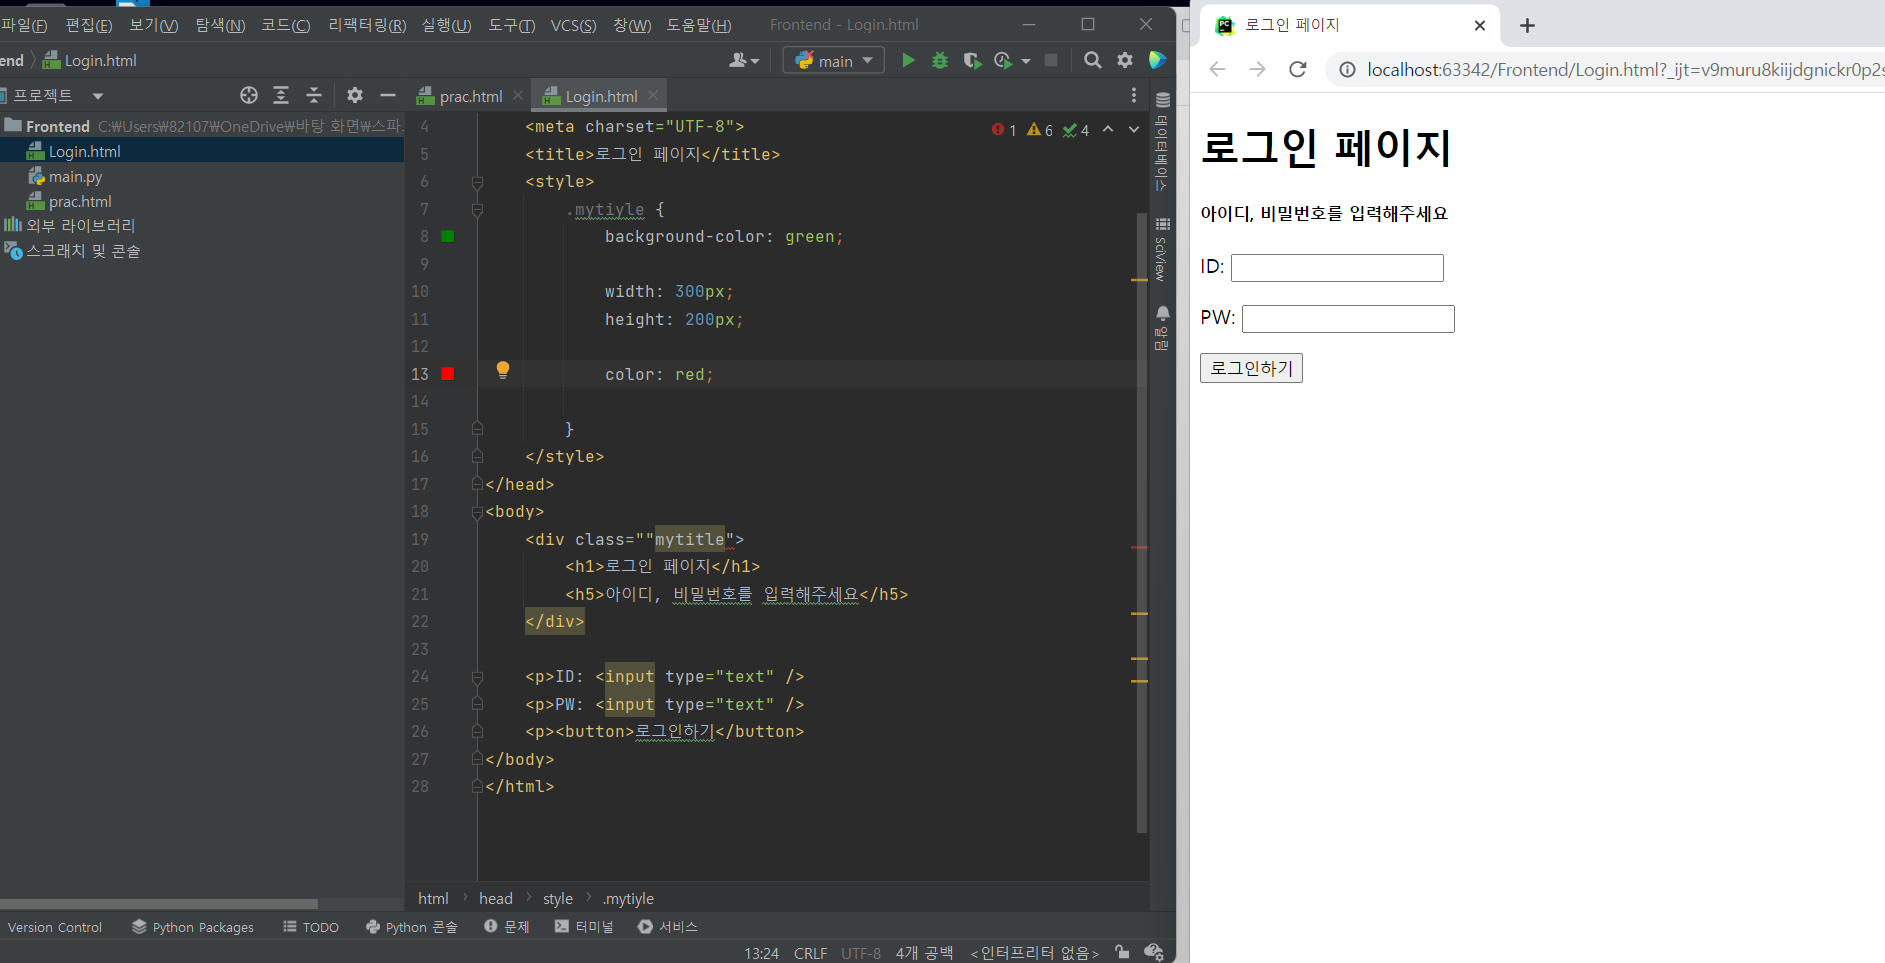Click the login button in the browser page
The width and height of the screenshot is (1885, 963).
(1251, 368)
